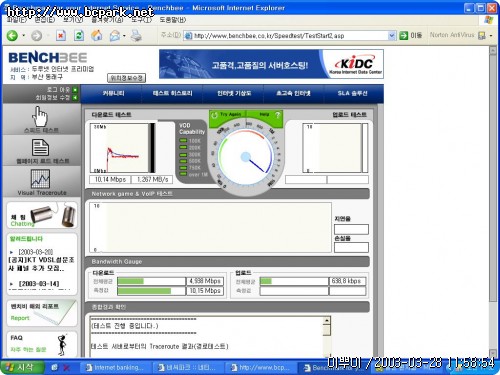Viewport: 500px width, 375px height.
Task: Open the 테스트 히스토리 navigation tab
Action: [172, 93]
